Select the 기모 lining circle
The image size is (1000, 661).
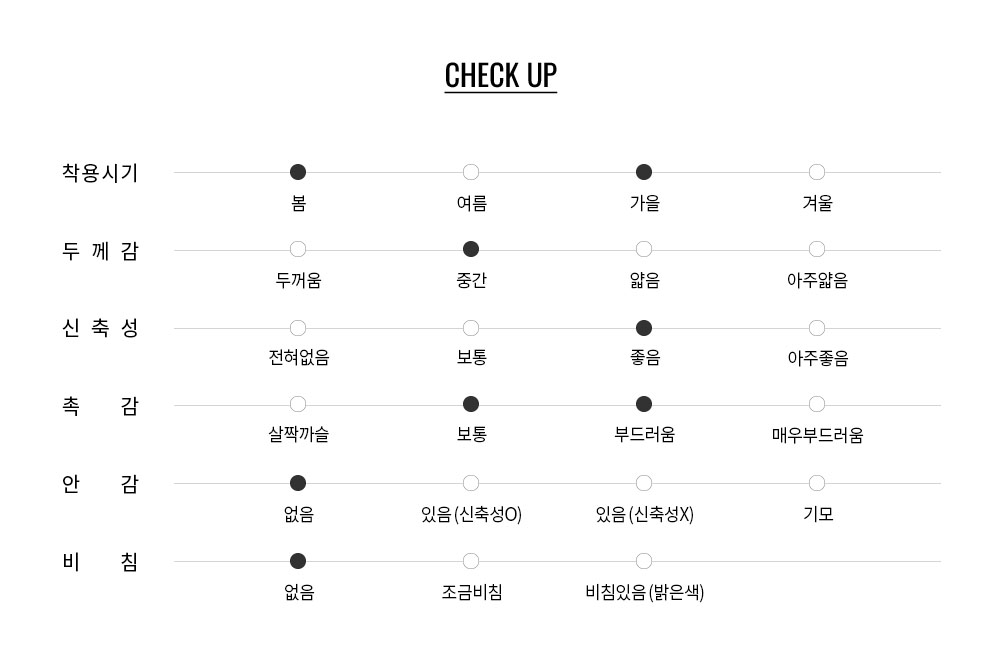tap(817, 483)
